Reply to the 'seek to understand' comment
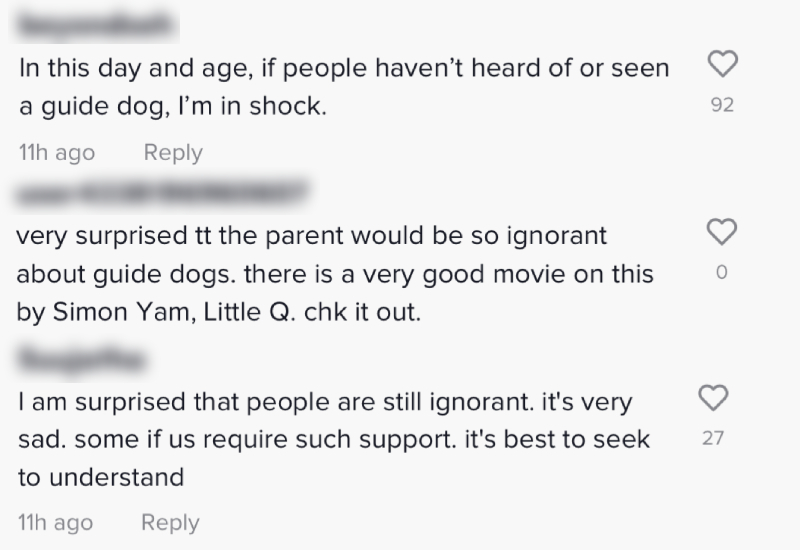Viewport: 800px width, 550px height. pyautogui.click(x=170, y=522)
